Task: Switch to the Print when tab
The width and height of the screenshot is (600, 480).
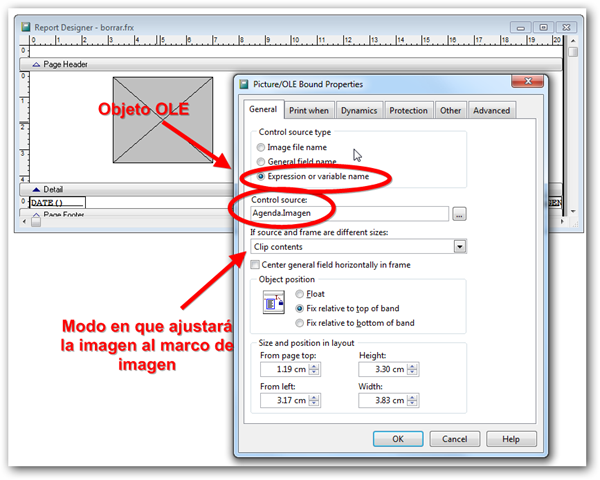Action: click(x=309, y=111)
